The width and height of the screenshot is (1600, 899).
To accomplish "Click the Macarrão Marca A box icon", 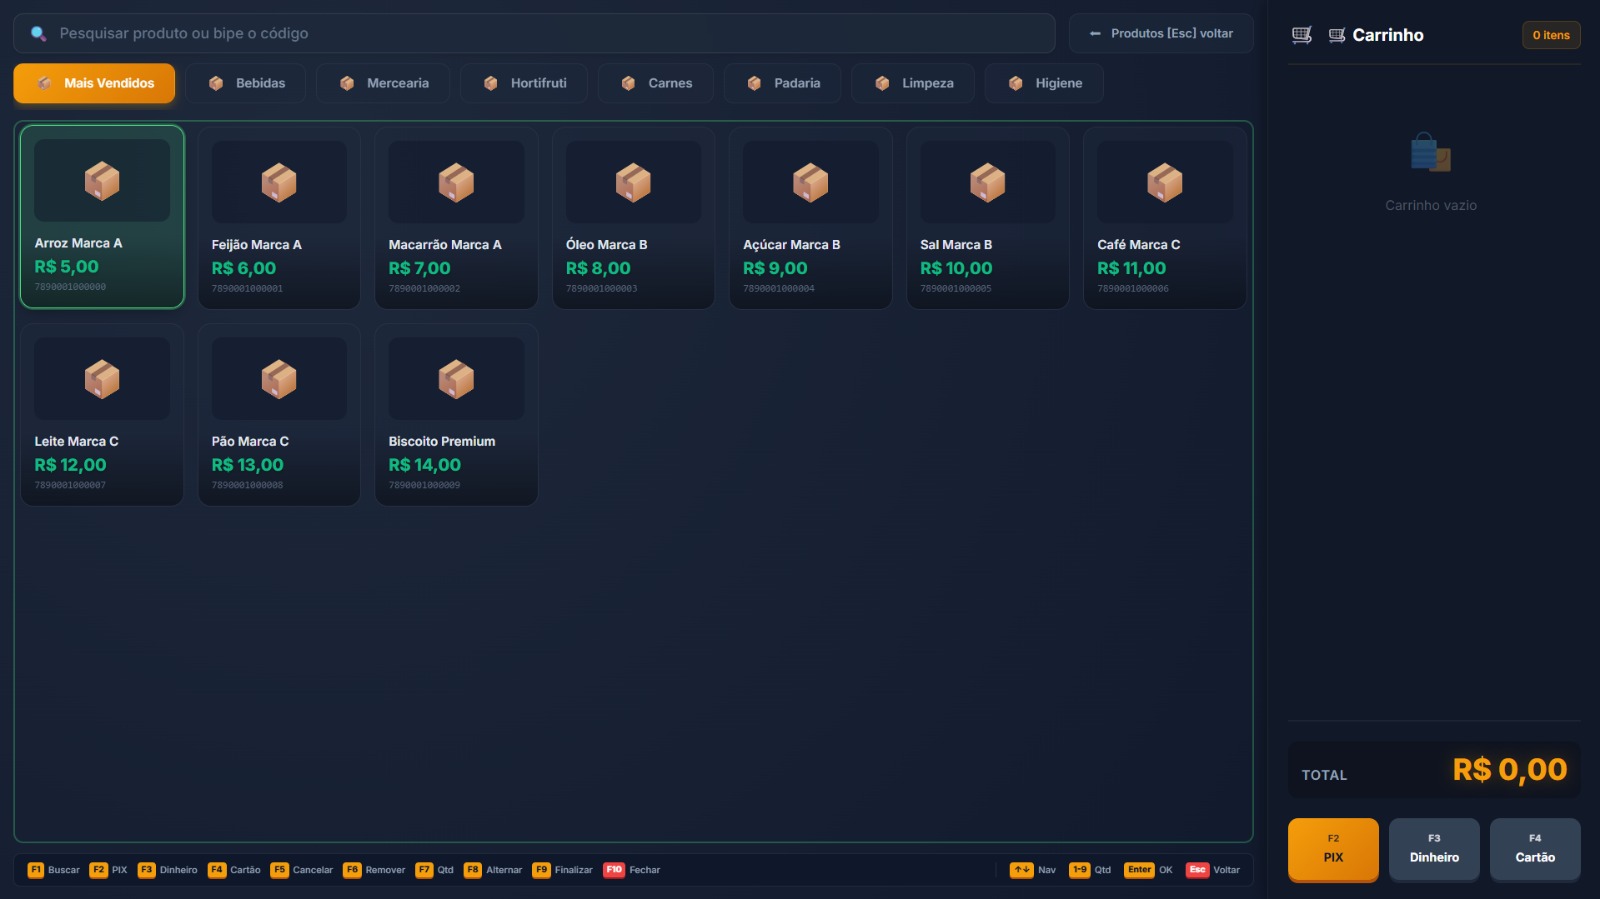I will (456, 182).
